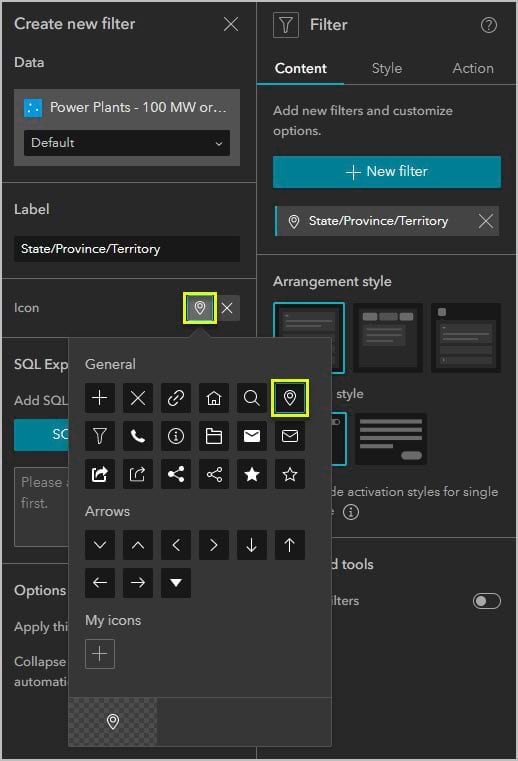
Task: Click the State/Province/Territory label input field
Action: point(127,249)
